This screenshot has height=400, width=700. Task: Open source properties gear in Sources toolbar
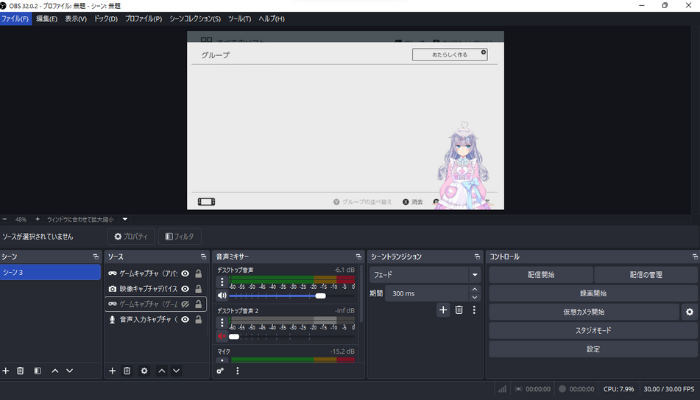pos(144,371)
